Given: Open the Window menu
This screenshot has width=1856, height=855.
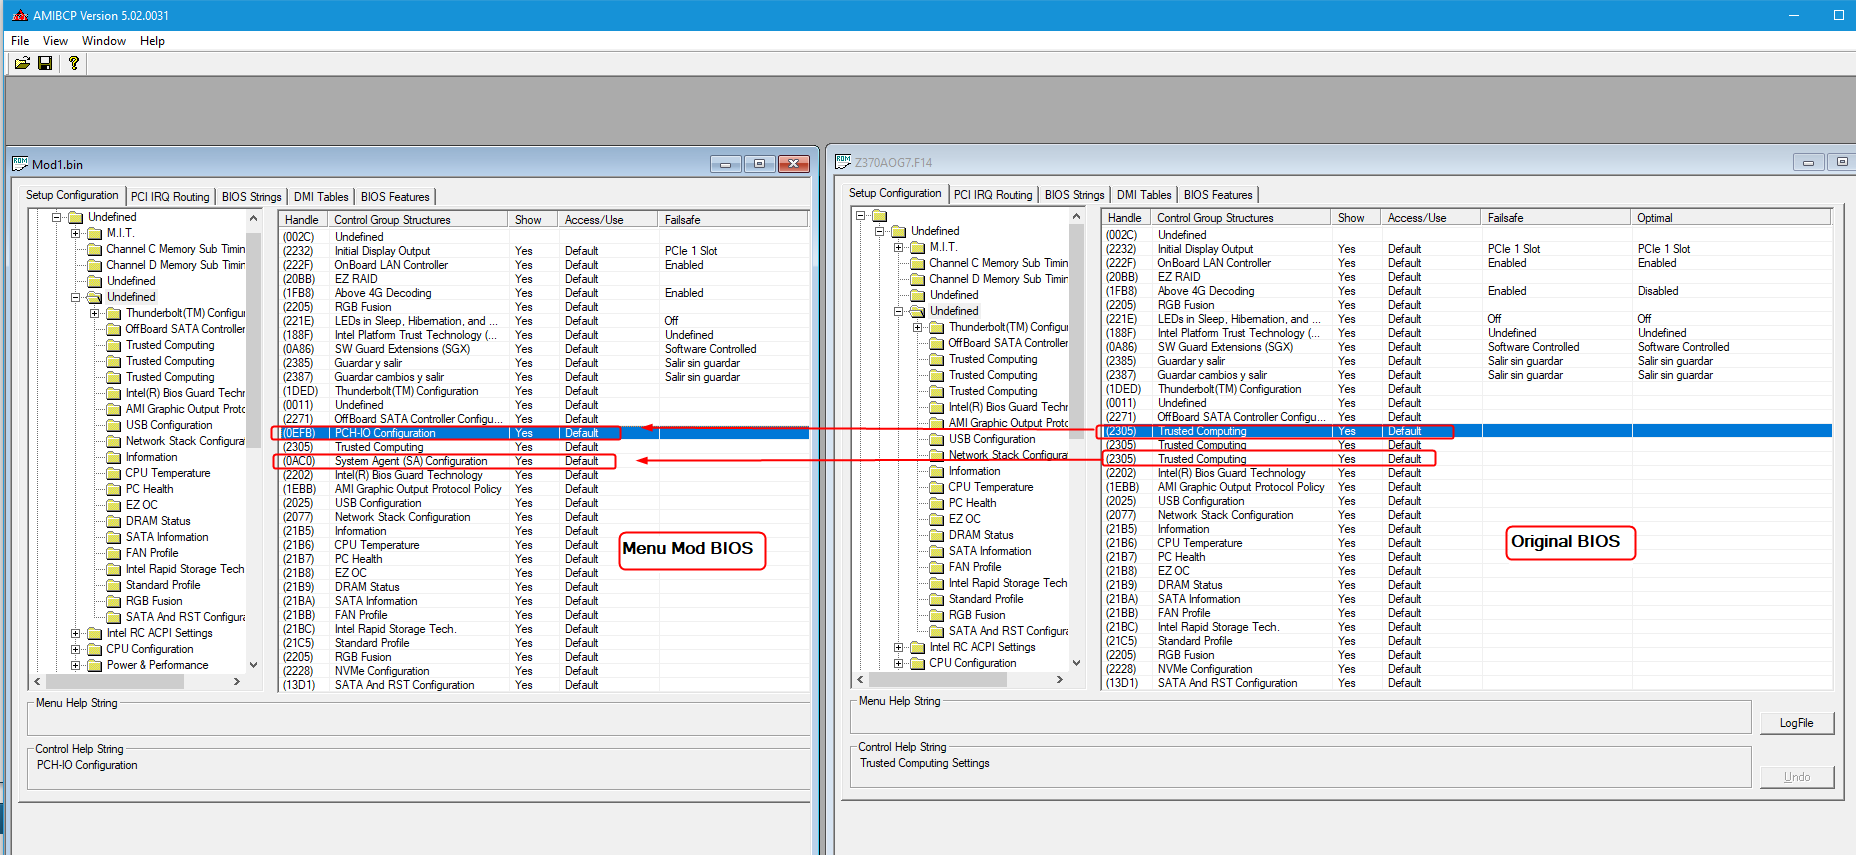Looking at the screenshot, I should tap(104, 41).
